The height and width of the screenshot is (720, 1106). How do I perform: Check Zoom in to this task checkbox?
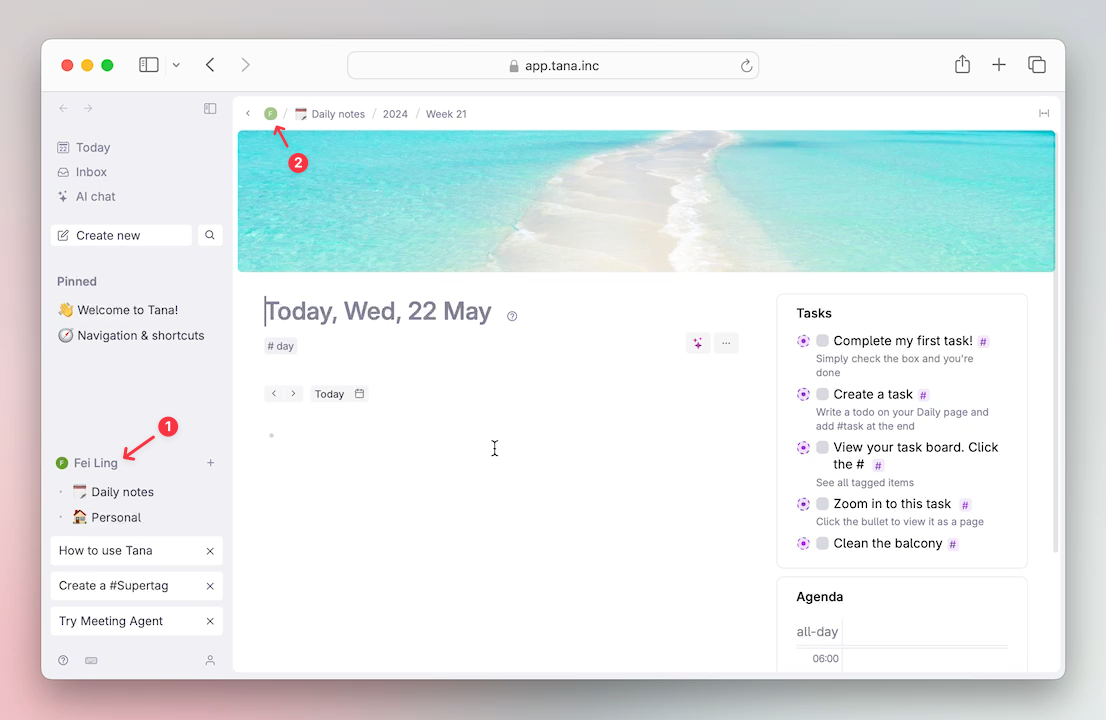[822, 504]
